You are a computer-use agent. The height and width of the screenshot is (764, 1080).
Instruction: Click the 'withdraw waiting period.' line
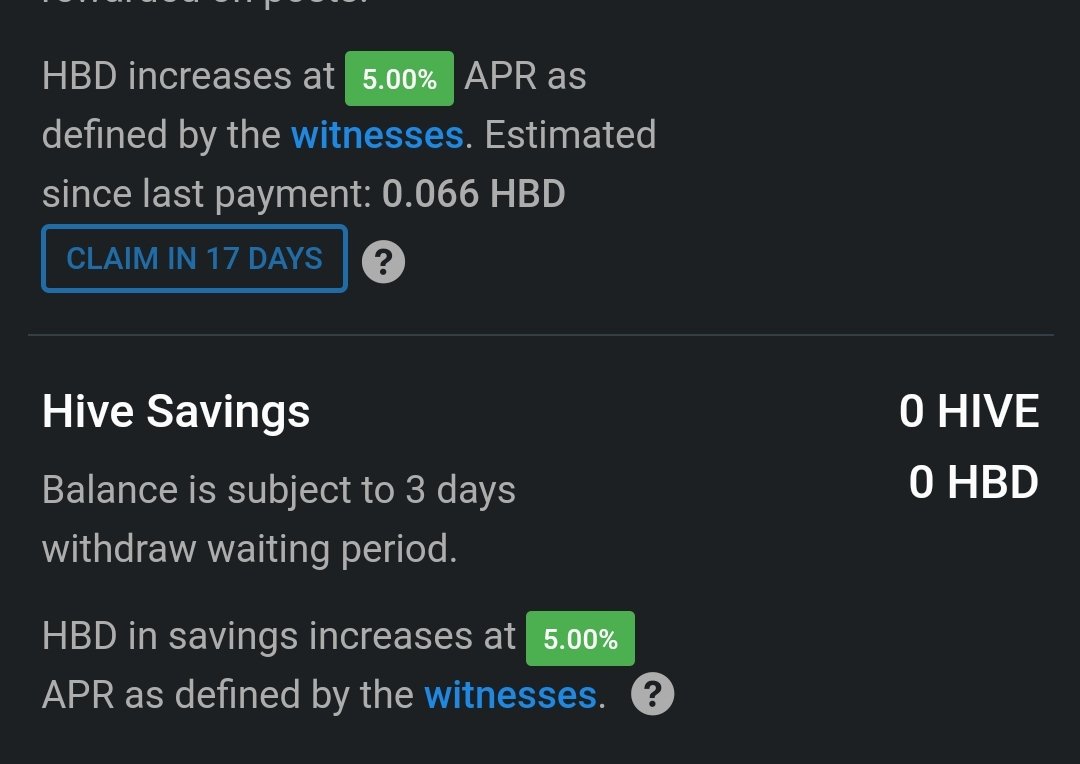click(x=250, y=549)
